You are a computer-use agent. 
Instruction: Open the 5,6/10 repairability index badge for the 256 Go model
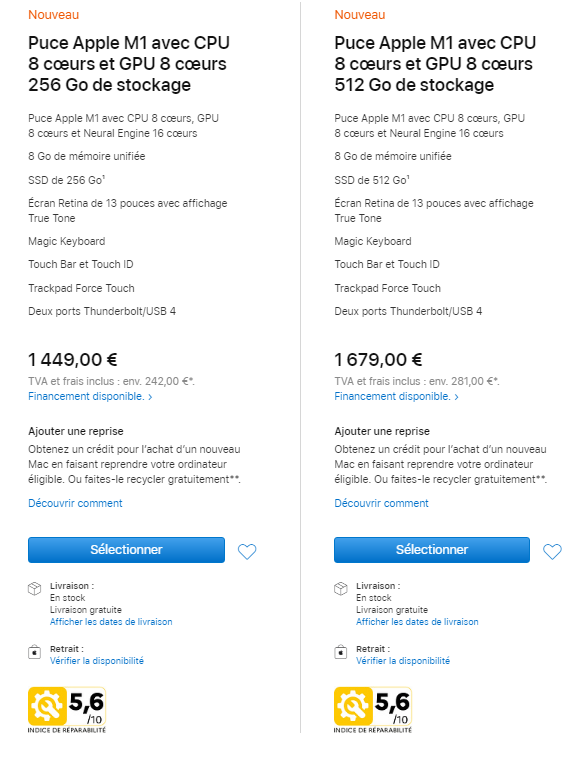(x=67, y=709)
